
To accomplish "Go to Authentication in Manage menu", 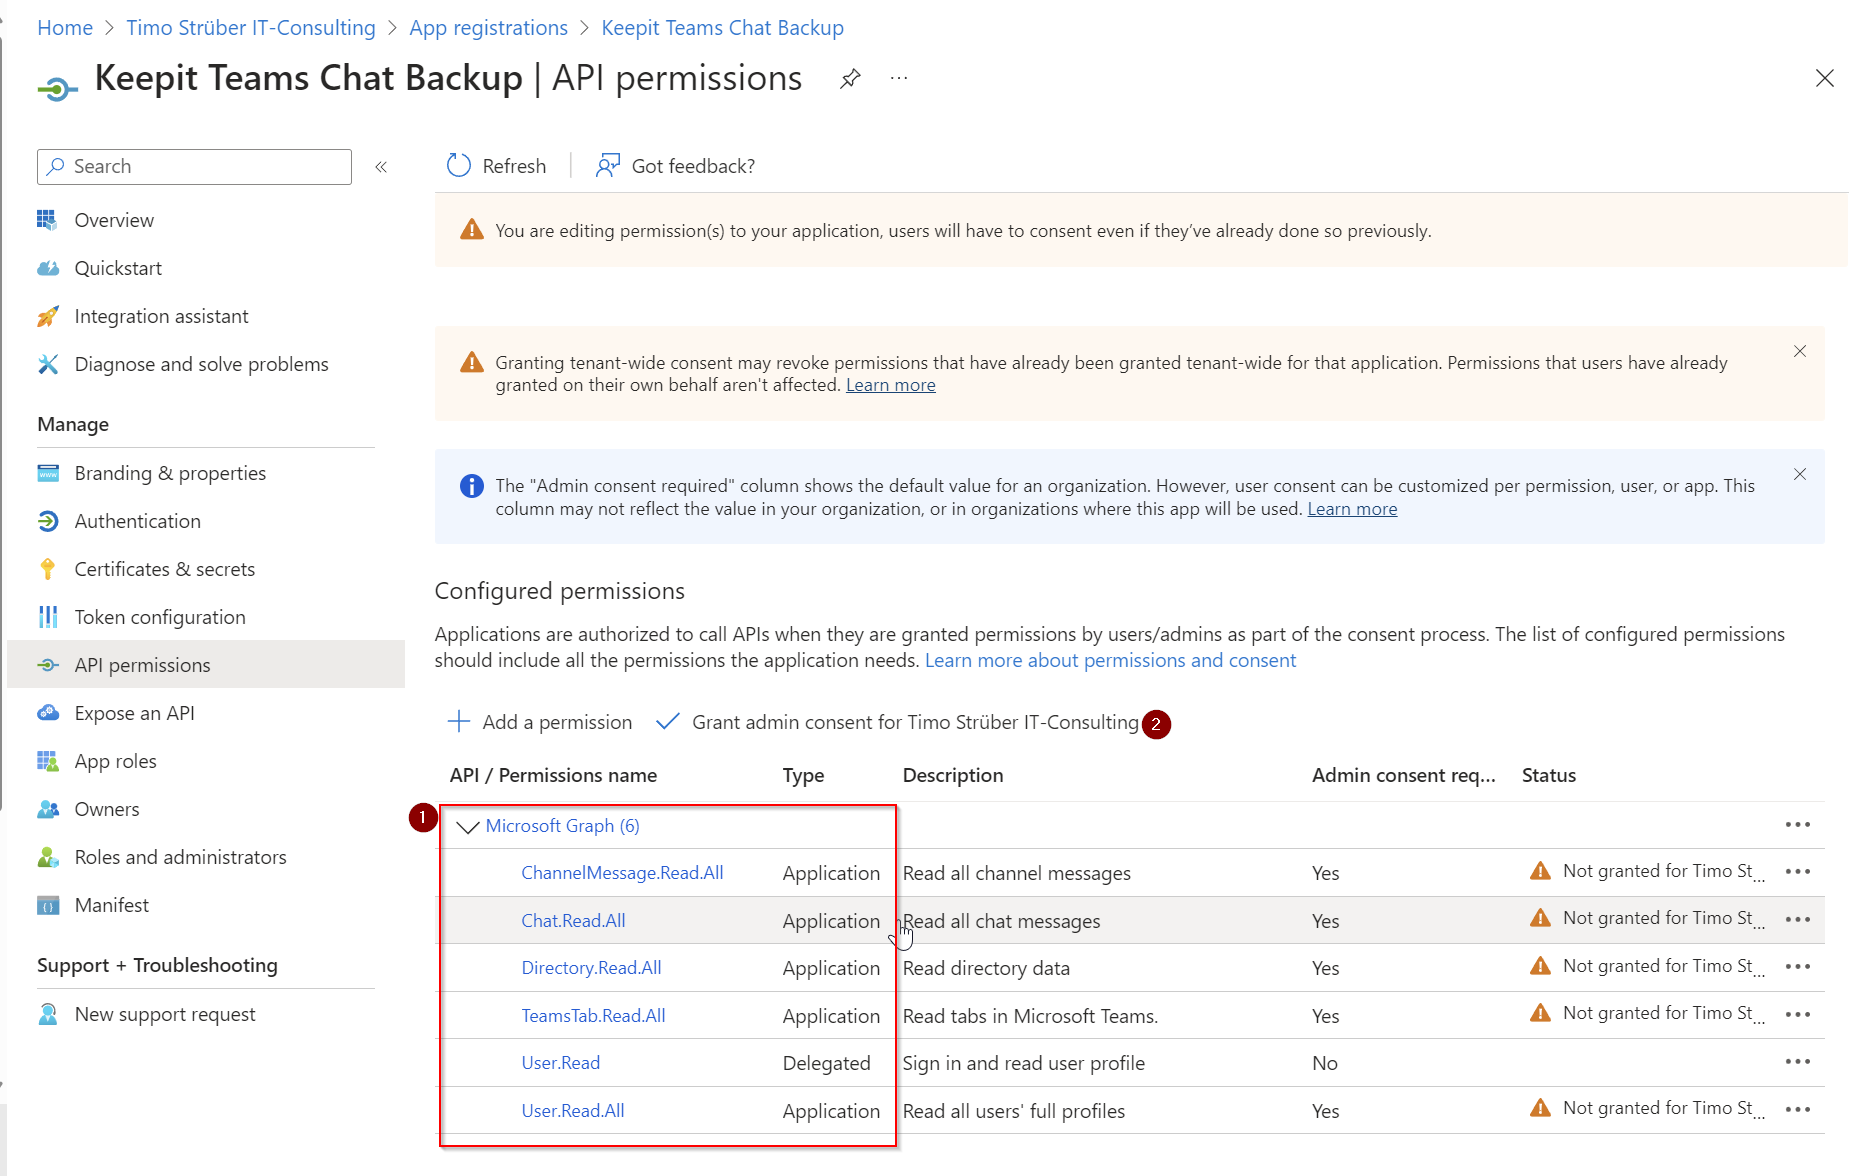I will coord(137,521).
